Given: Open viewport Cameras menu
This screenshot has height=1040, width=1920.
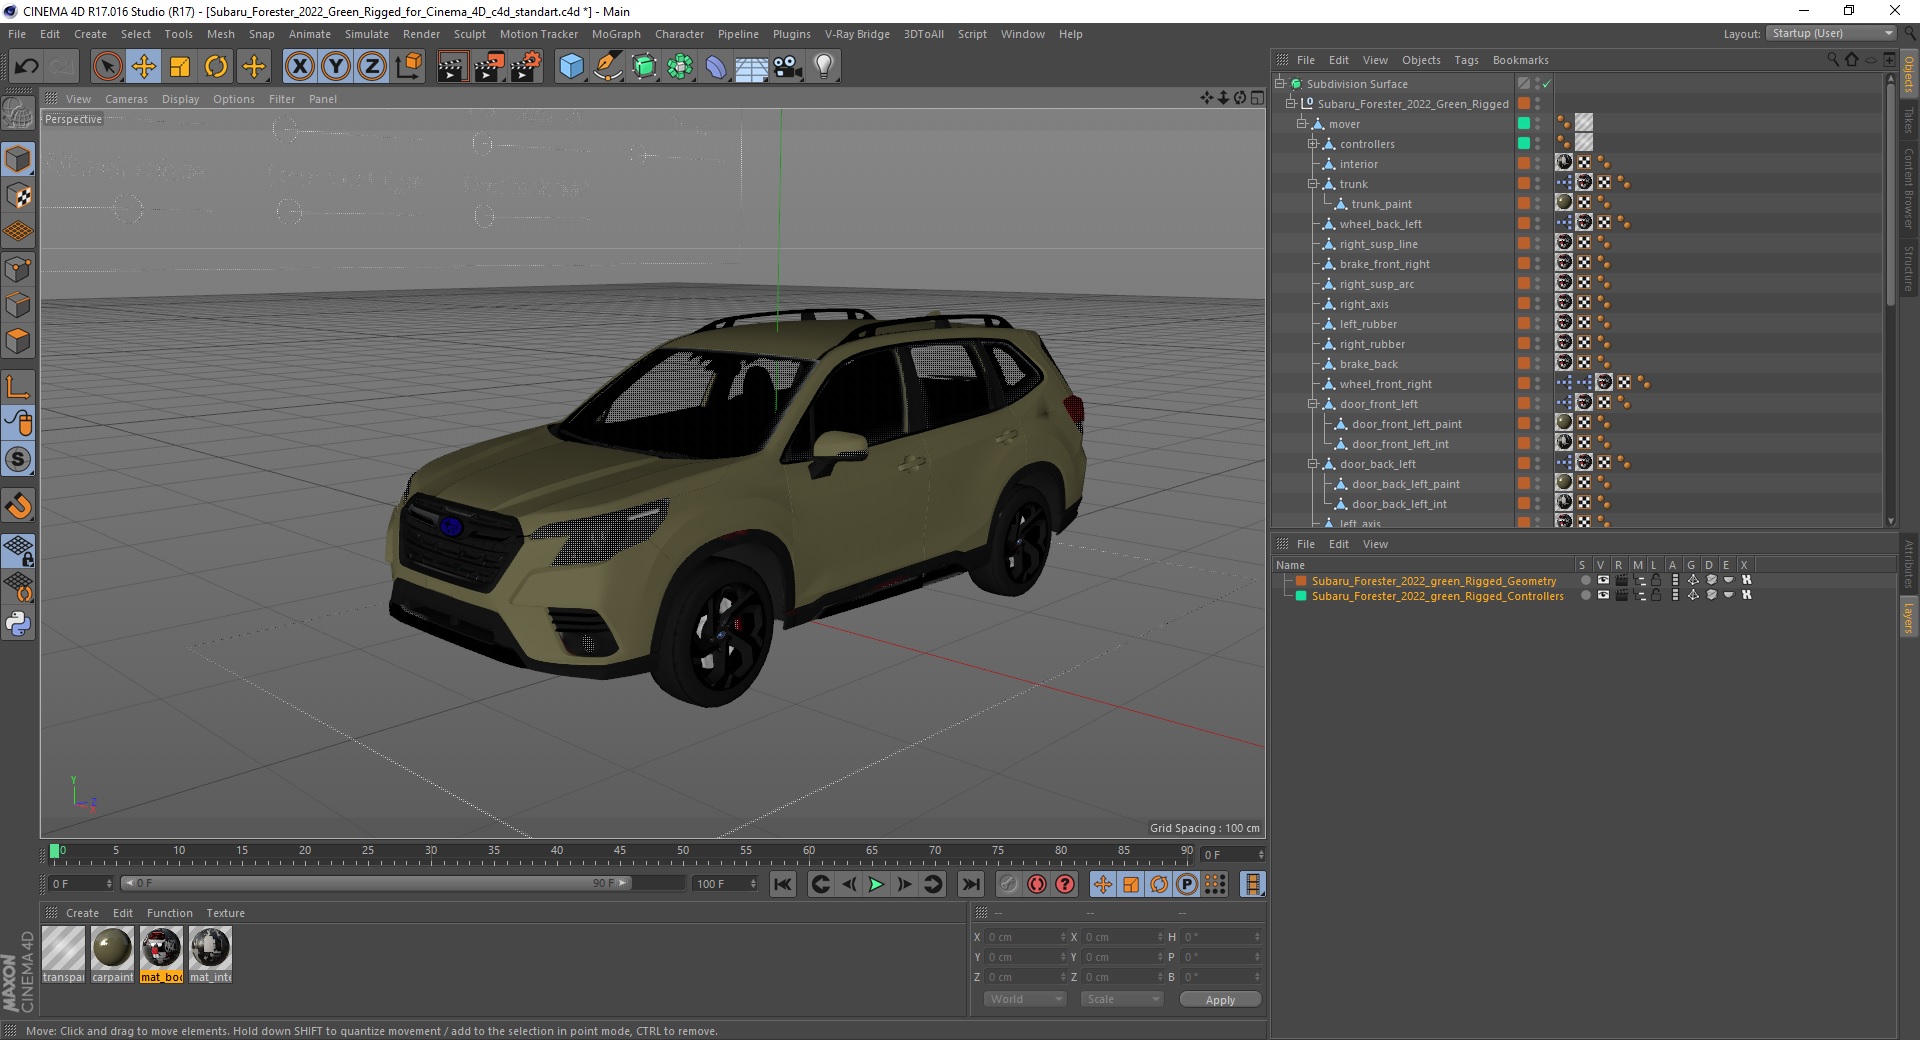Looking at the screenshot, I should click(126, 99).
